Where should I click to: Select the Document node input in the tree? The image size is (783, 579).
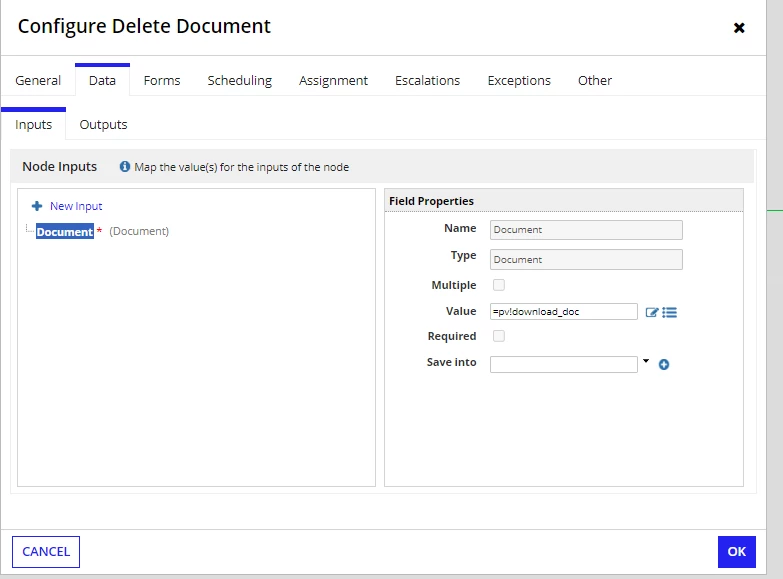point(65,231)
